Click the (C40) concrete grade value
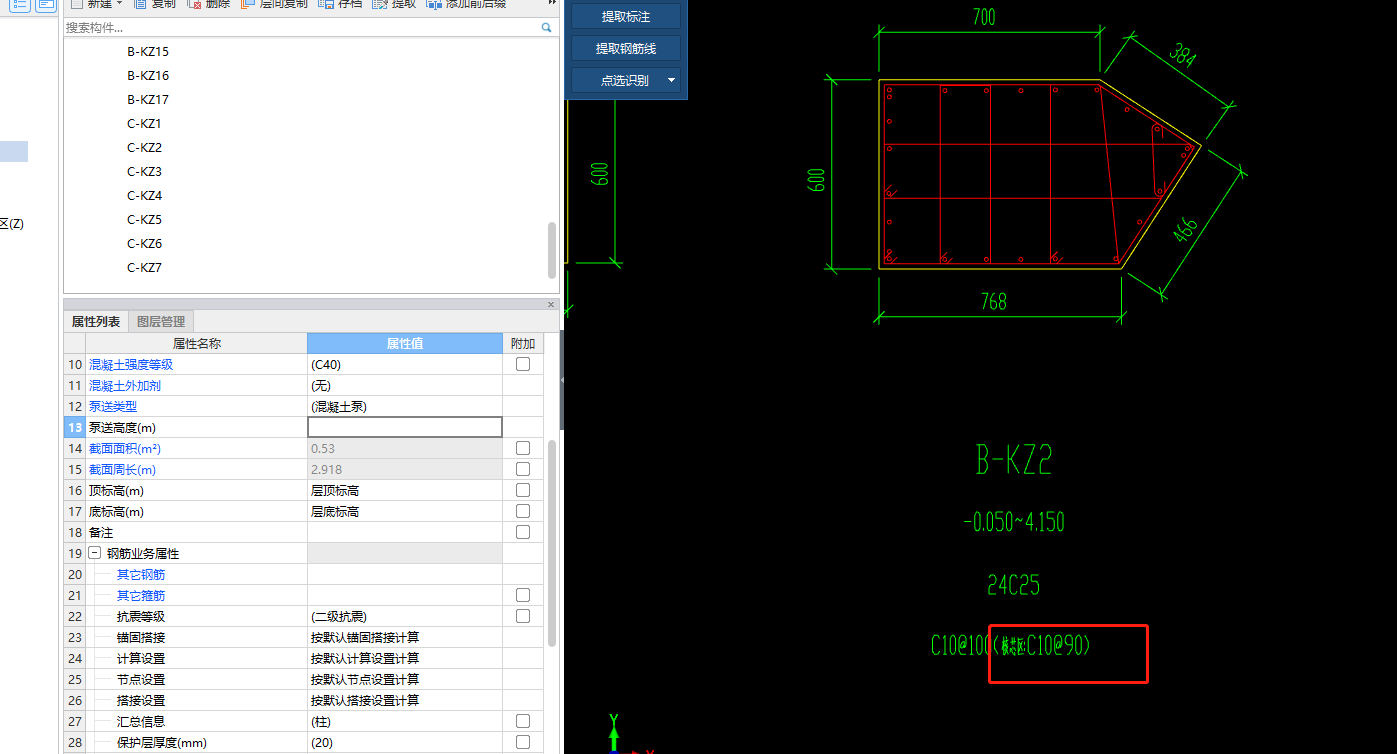The image size is (1397, 754). (326, 364)
